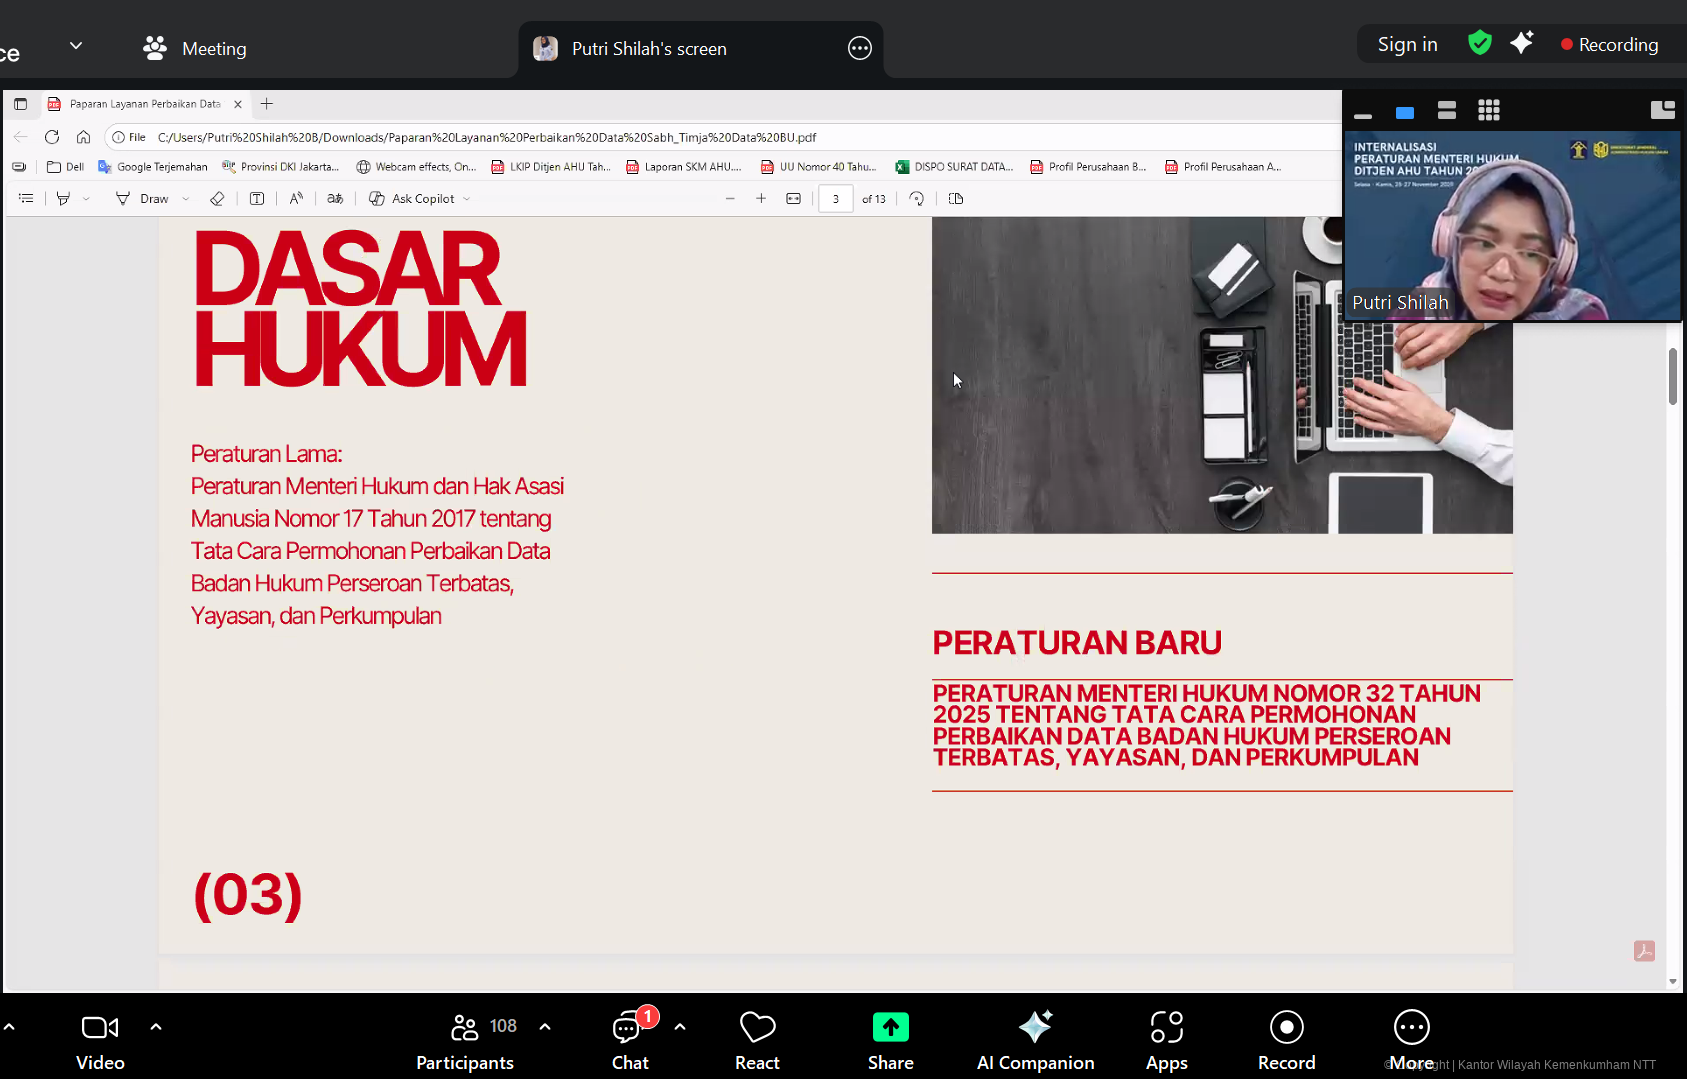Switch to the Putri Shilah's screen tab
Screen dimensions: 1687x1079
coord(650,48)
